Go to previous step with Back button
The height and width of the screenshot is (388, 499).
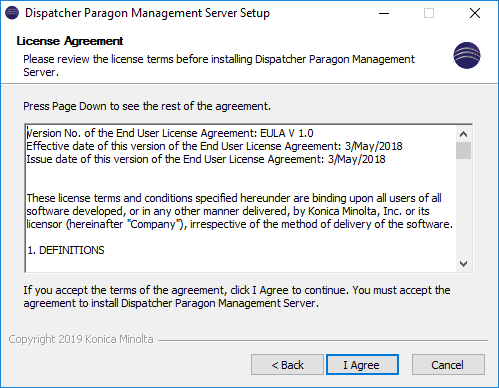click(287, 365)
